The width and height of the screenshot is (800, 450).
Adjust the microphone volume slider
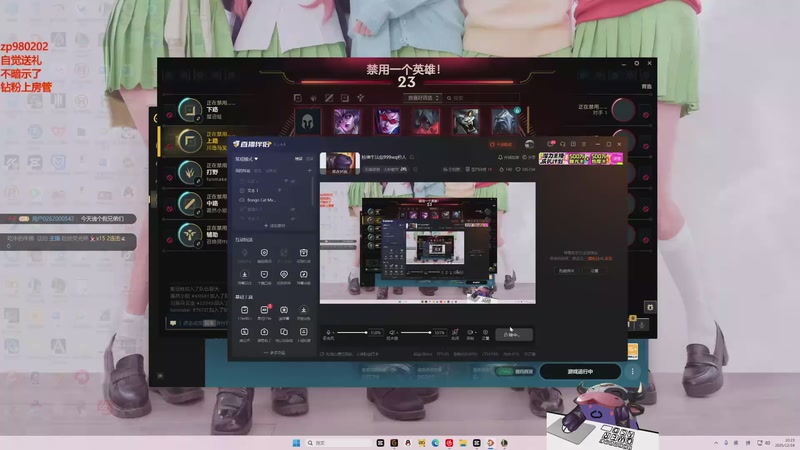[352, 332]
